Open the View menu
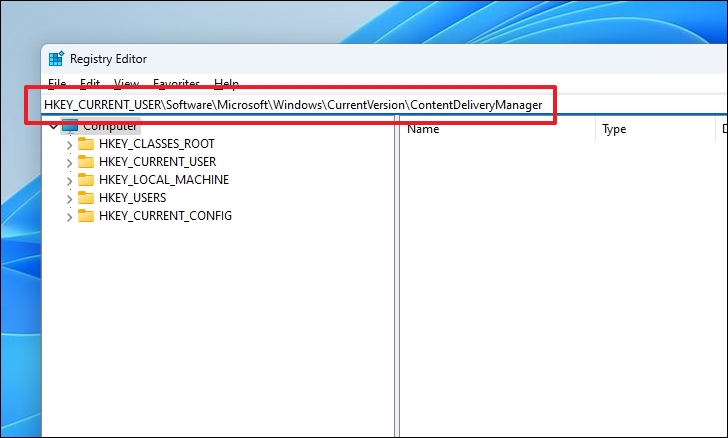The height and width of the screenshot is (438, 728). tap(126, 84)
